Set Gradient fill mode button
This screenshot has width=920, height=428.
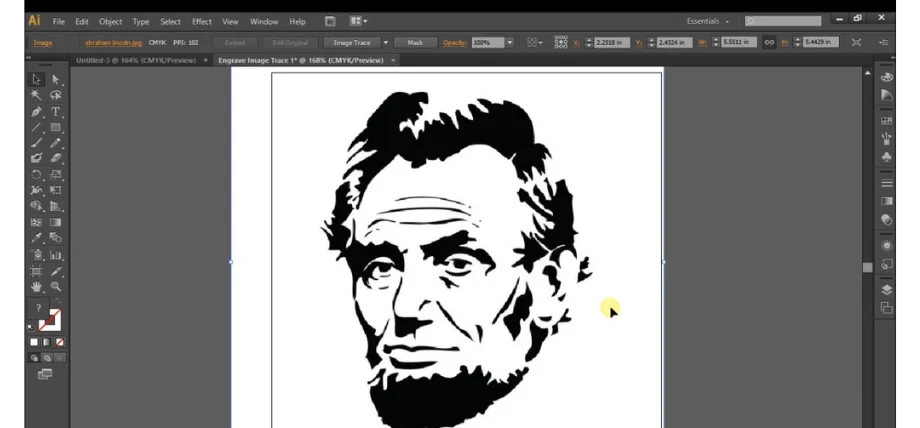point(47,342)
